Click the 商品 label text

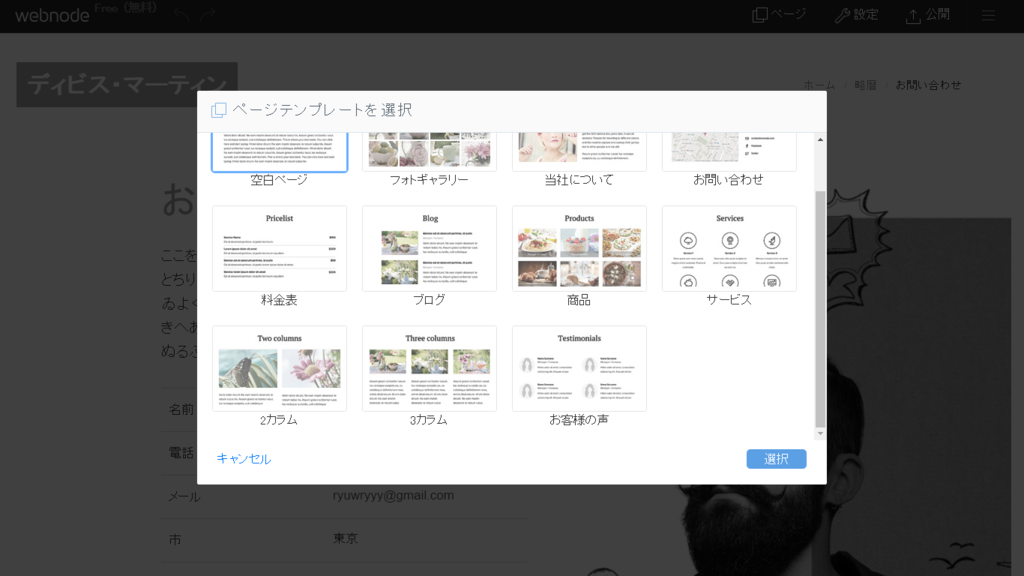click(x=579, y=300)
